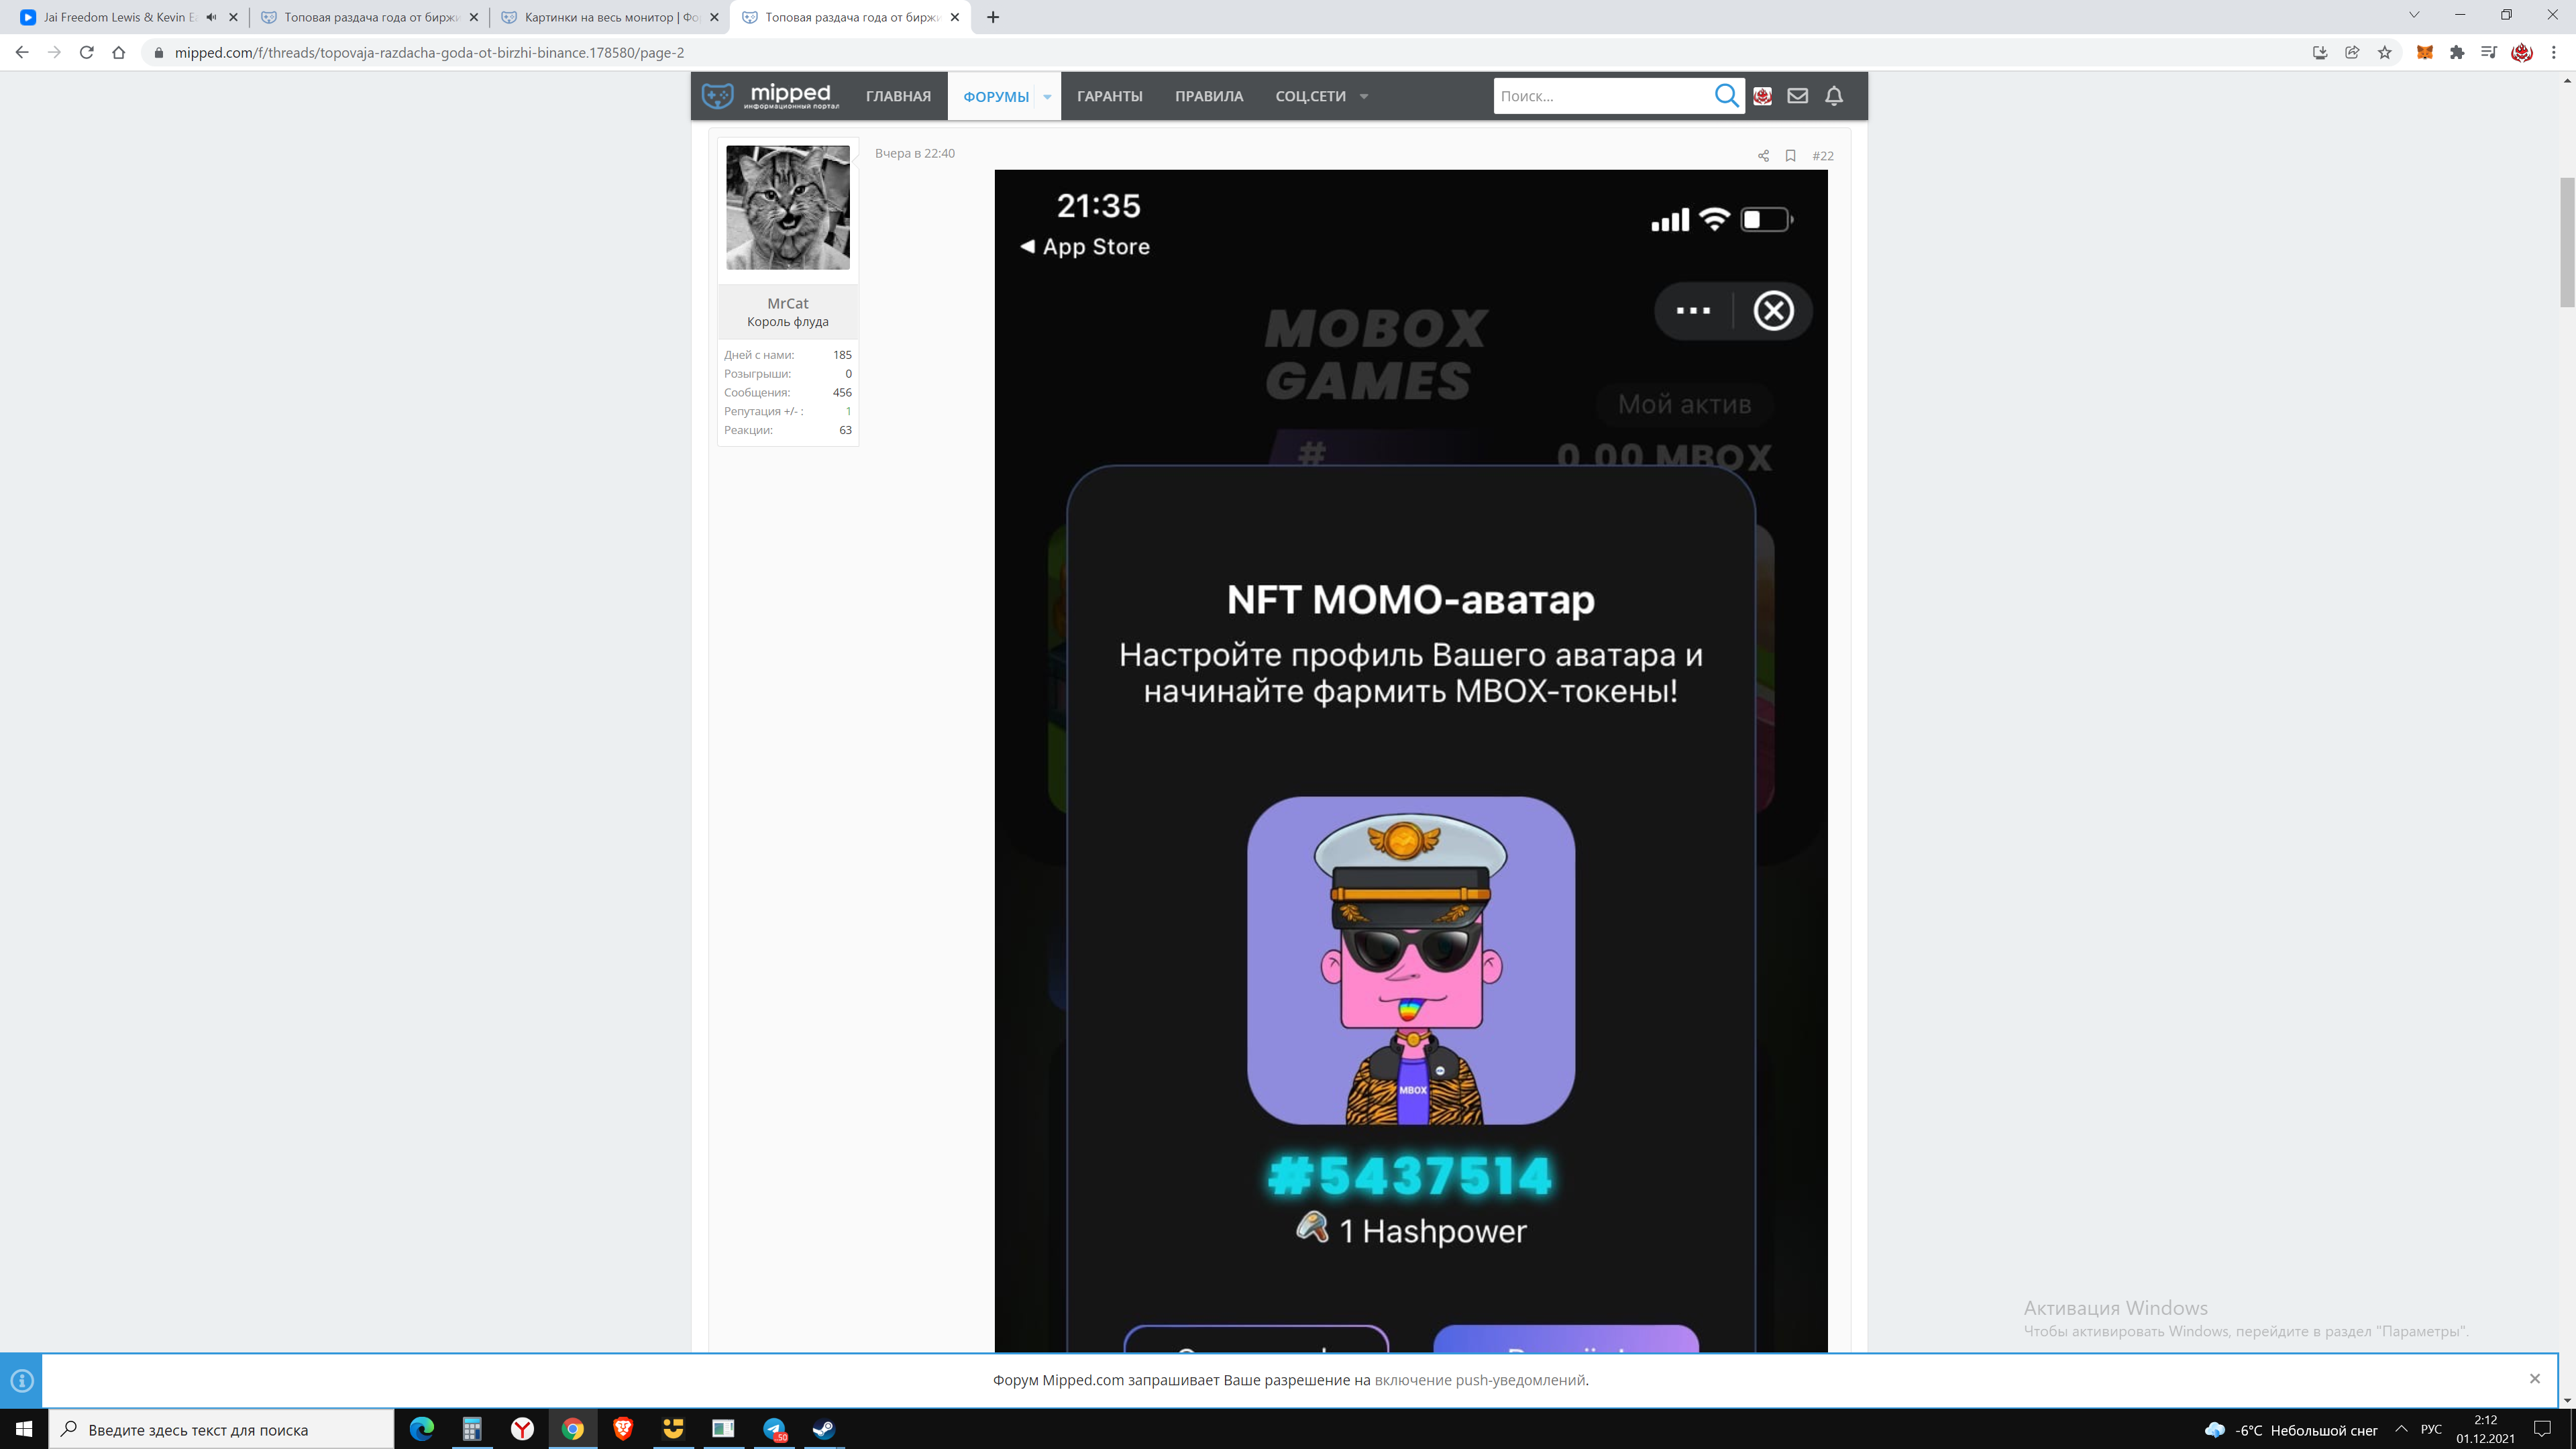Switch the РУС input language
The width and height of the screenshot is (2576, 1449).
click(2431, 1429)
